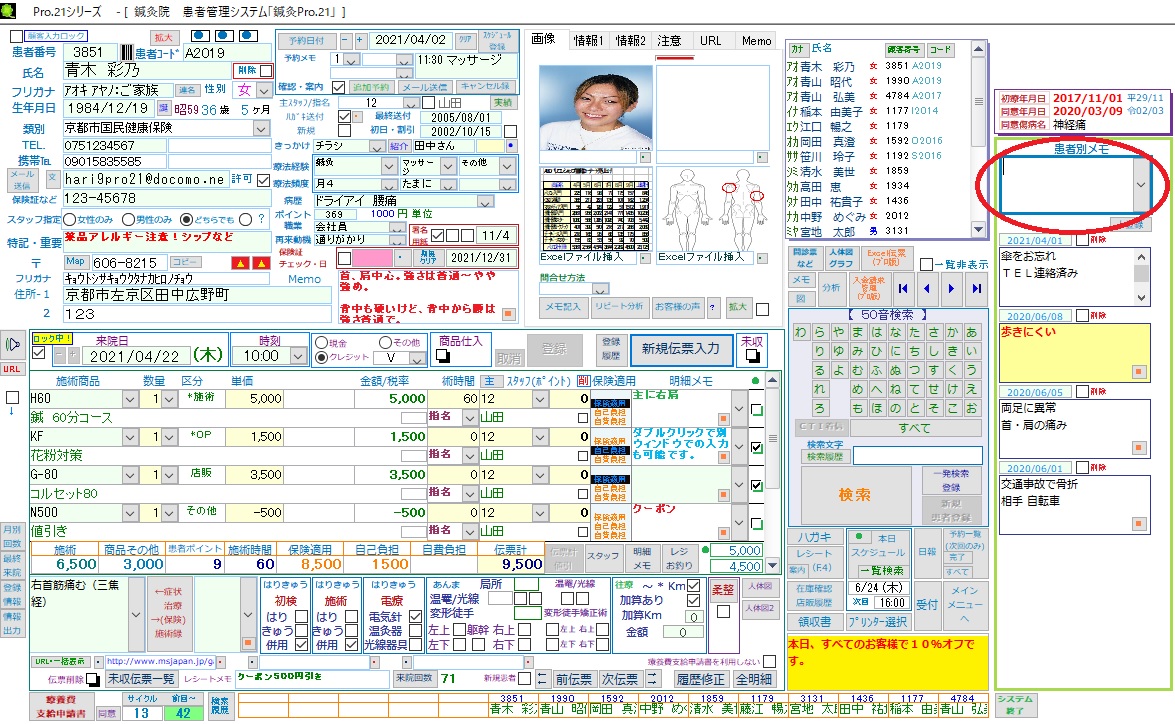Viewport: 1175px width, 724px height.
Task: Select the 現金 payment radio button
Action: 321,343
